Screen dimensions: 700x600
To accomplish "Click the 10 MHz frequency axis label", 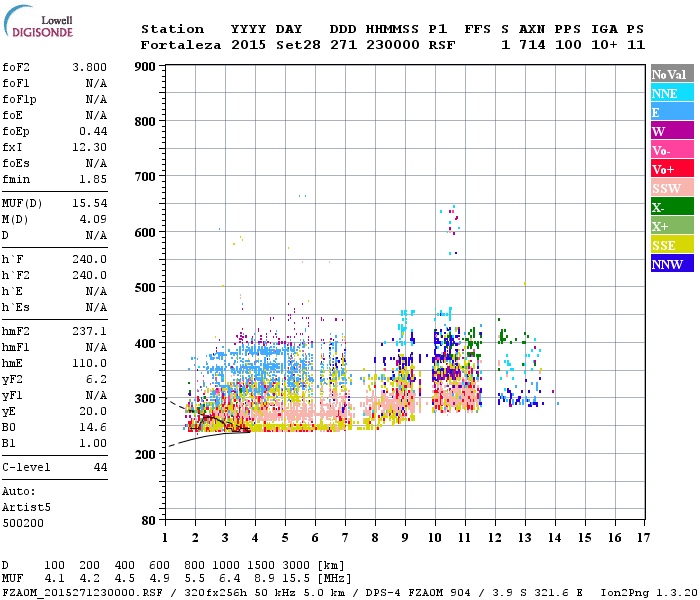I will click(x=435, y=538).
